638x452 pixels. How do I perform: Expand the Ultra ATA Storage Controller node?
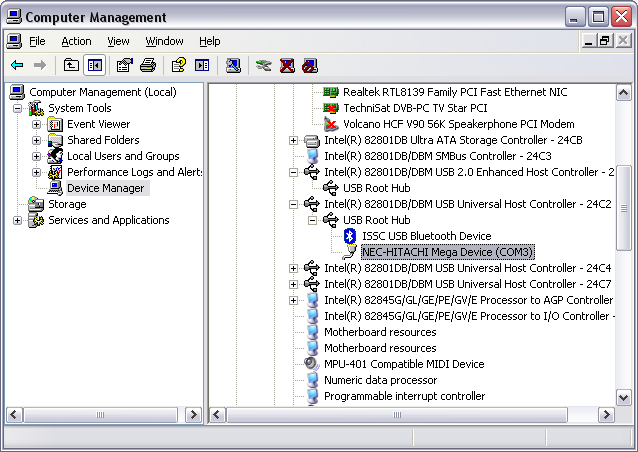293,140
